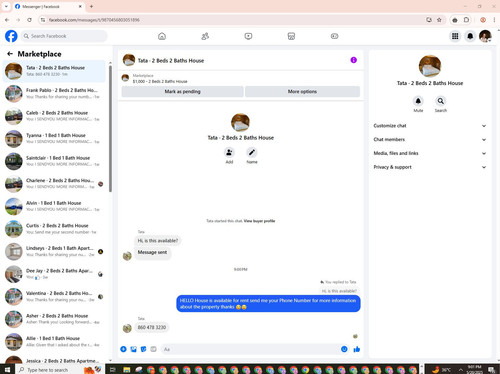This screenshot has width=500, height=374.
Task: Expand the Privacy & support section
Action: (429, 167)
